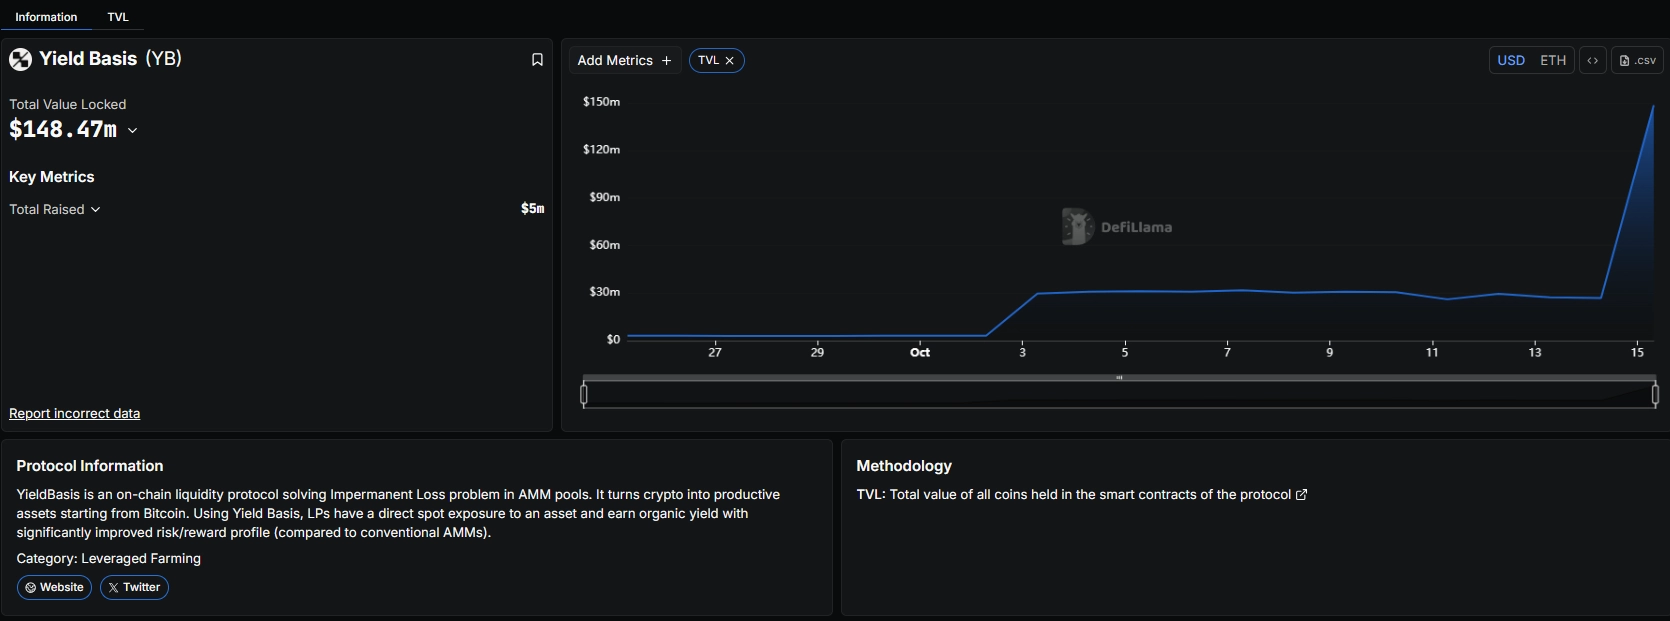Open the Add Metrics dropdown
The height and width of the screenshot is (621, 1670).
[x=624, y=60]
